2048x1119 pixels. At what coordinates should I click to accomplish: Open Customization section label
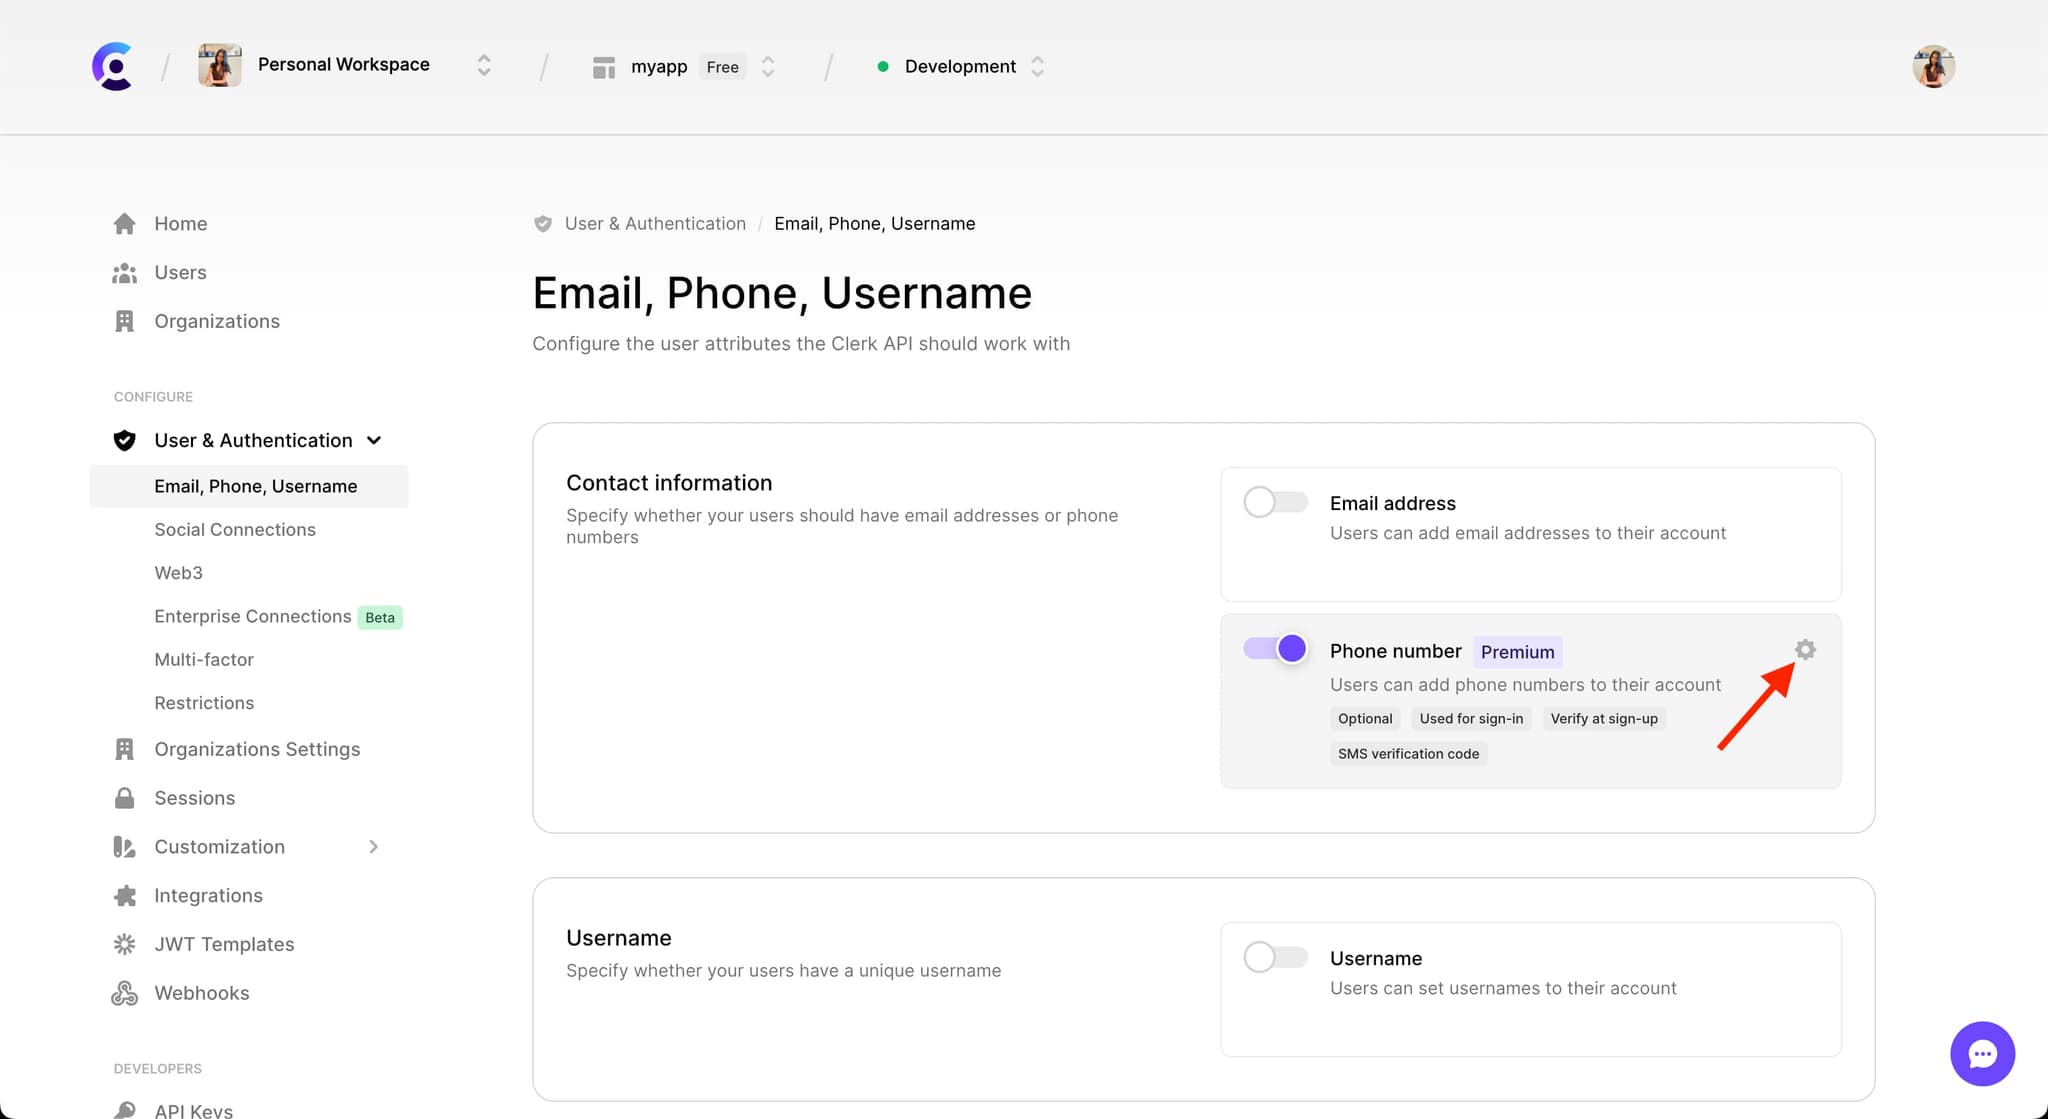coord(219,847)
